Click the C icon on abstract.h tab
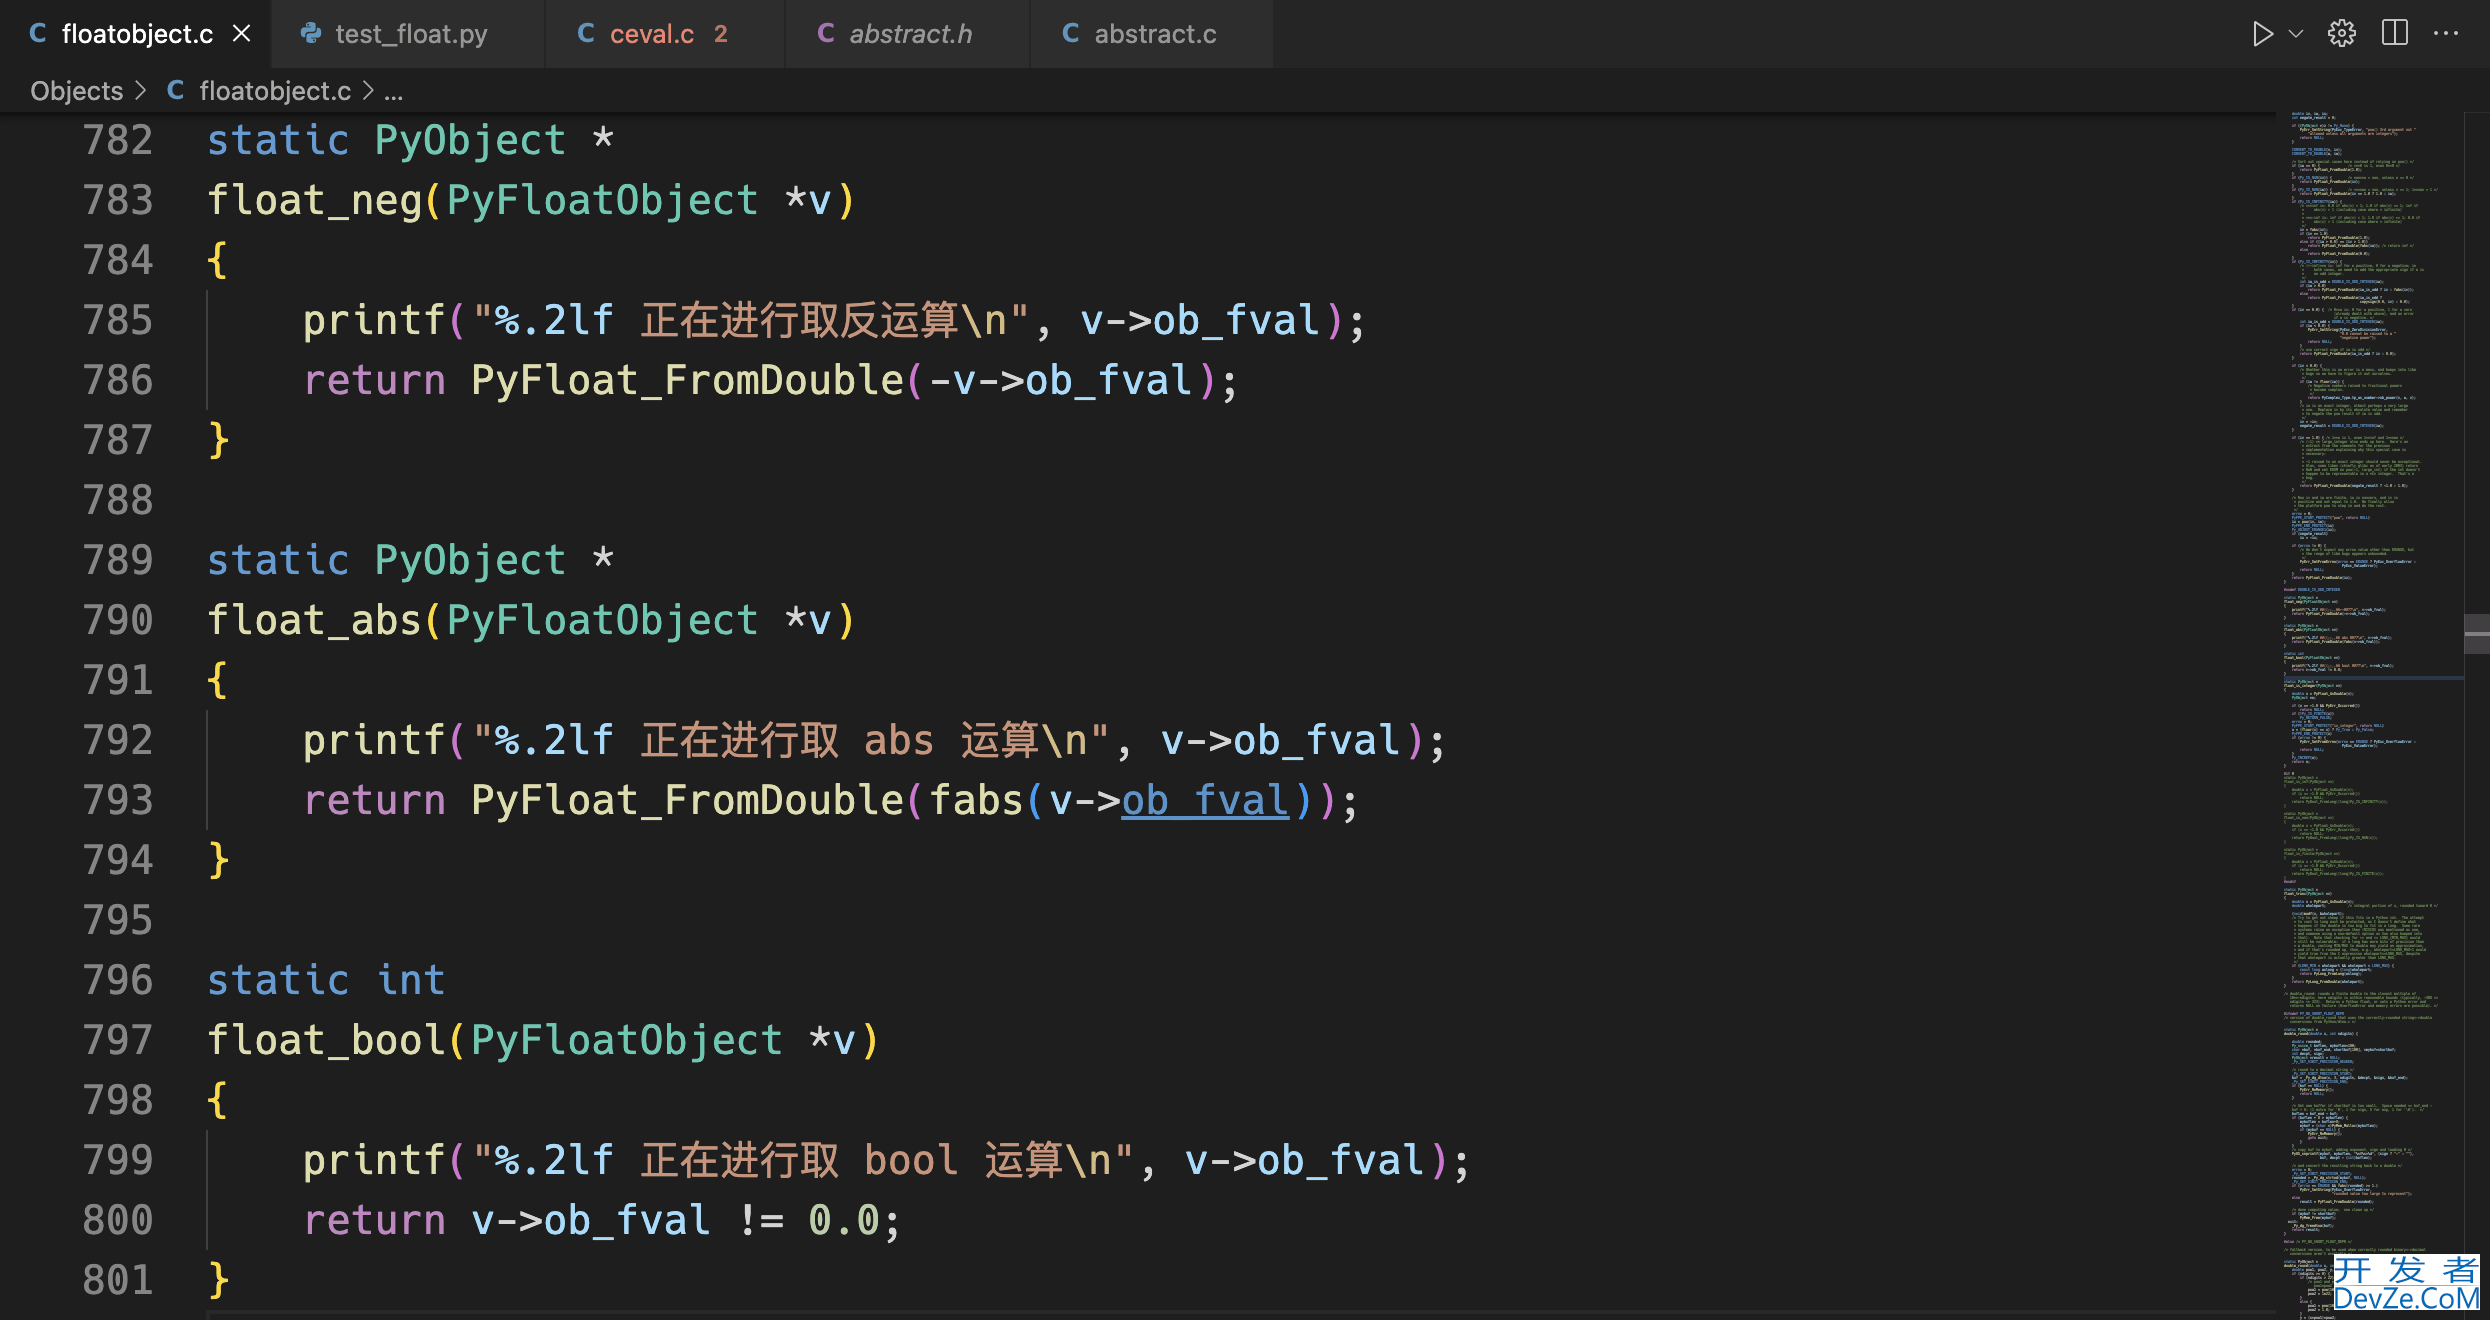Viewport: 2490px width, 1320px height. (x=826, y=34)
